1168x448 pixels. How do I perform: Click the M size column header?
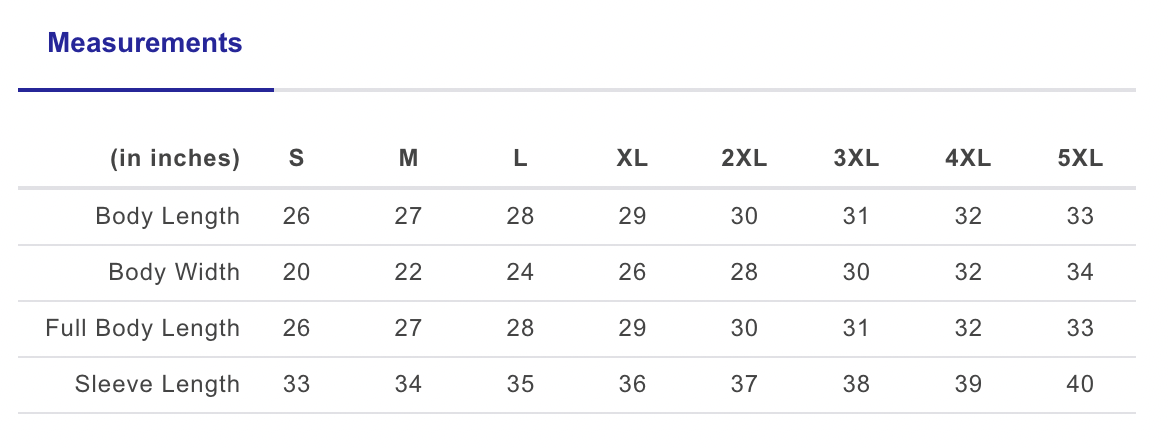pos(408,159)
